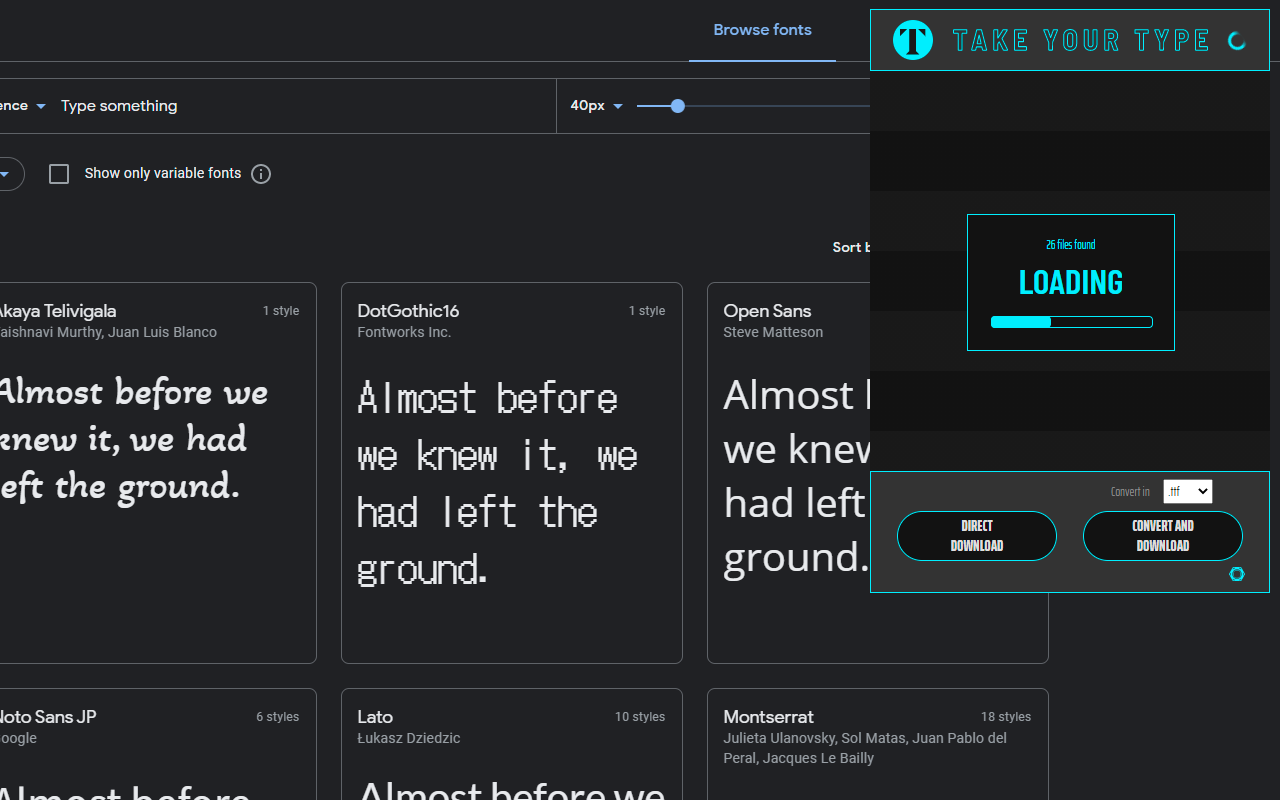The width and height of the screenshot is (1280, 800).
Task: Open the Lato font card
Action: coord(512,744)
